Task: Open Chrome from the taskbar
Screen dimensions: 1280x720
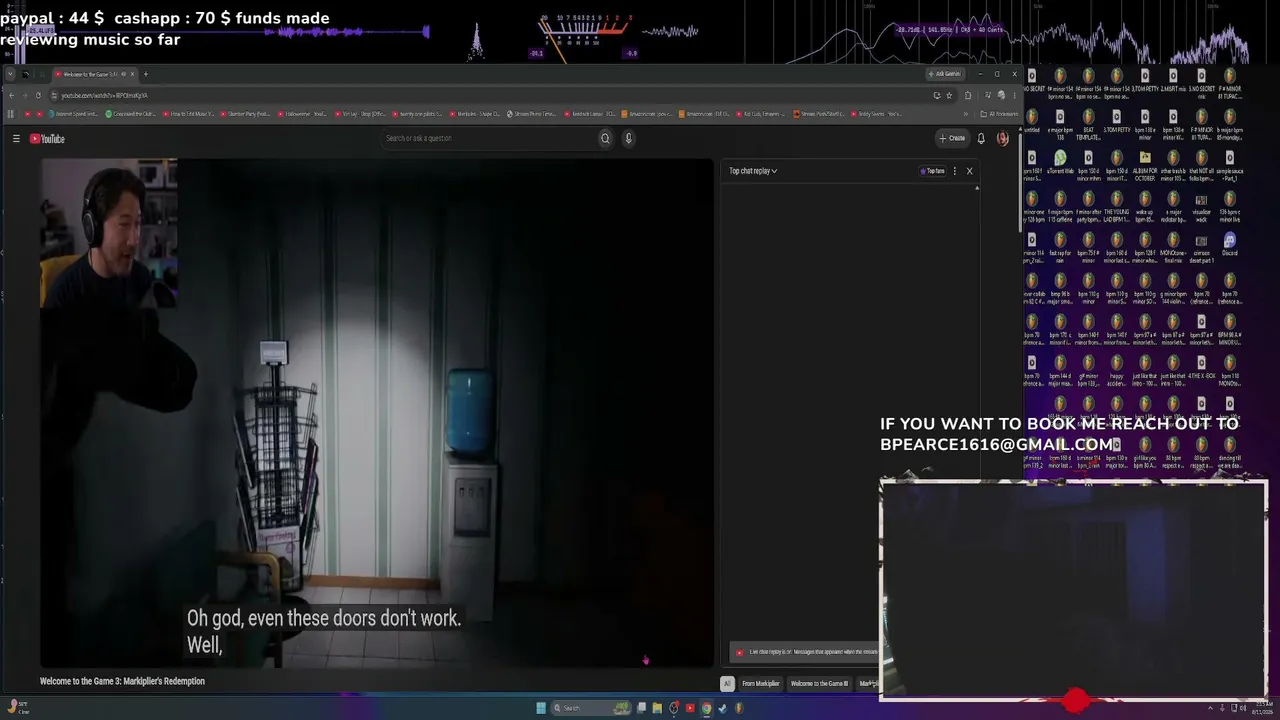Action: coord(706,708)
